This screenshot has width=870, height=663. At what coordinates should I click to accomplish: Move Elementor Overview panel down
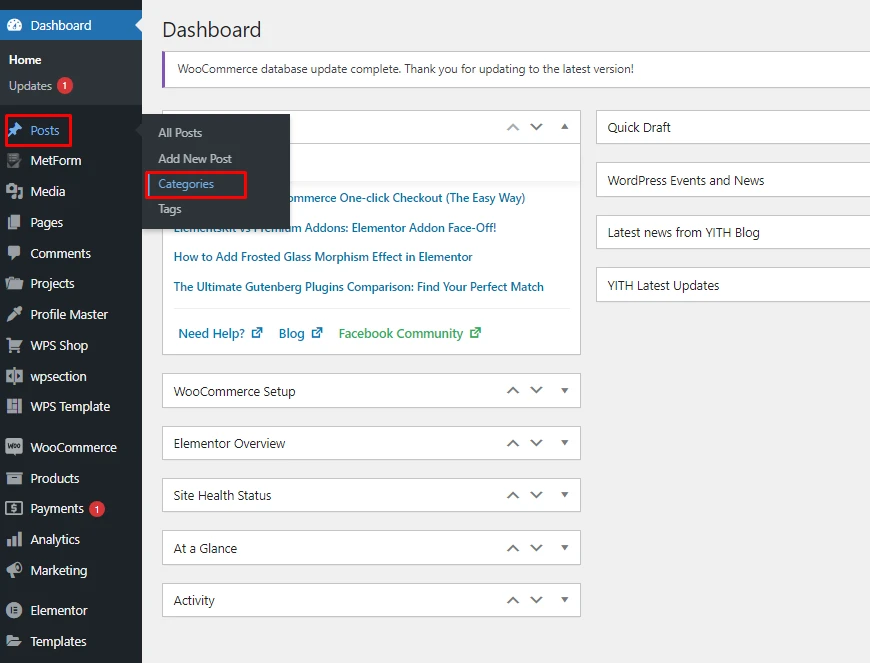(x=537, y=443)
